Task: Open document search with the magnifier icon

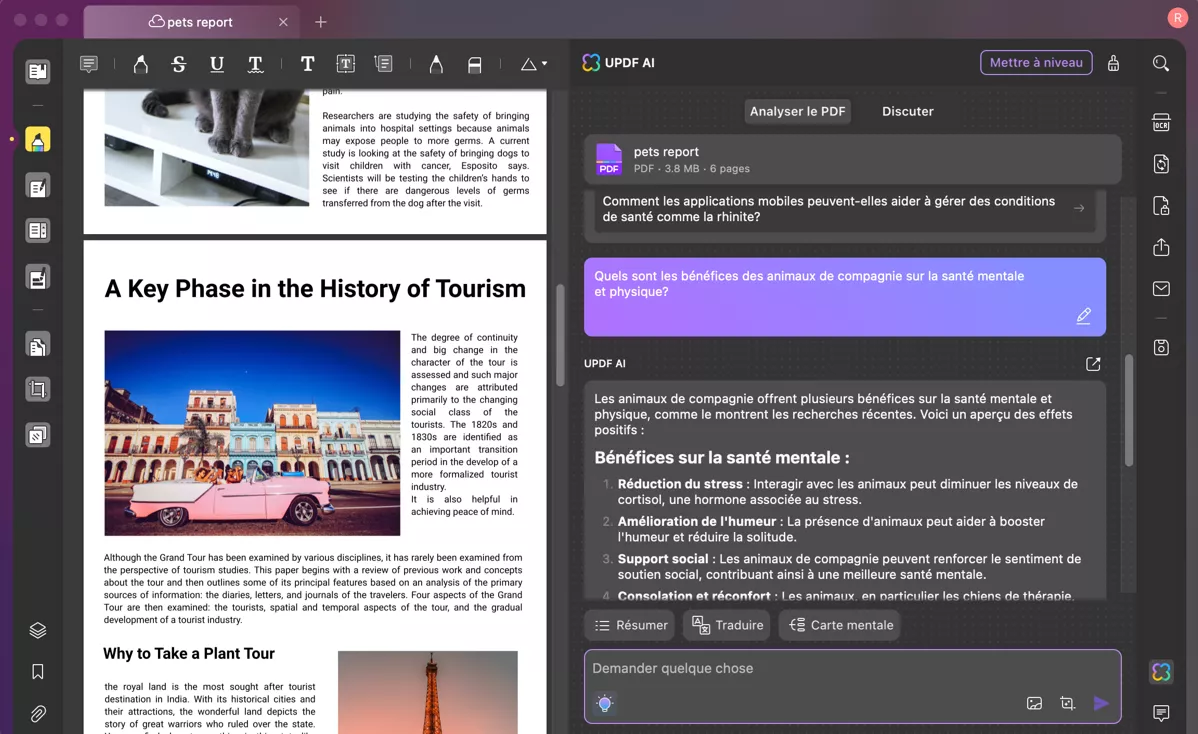Action: coord(1160,63)
